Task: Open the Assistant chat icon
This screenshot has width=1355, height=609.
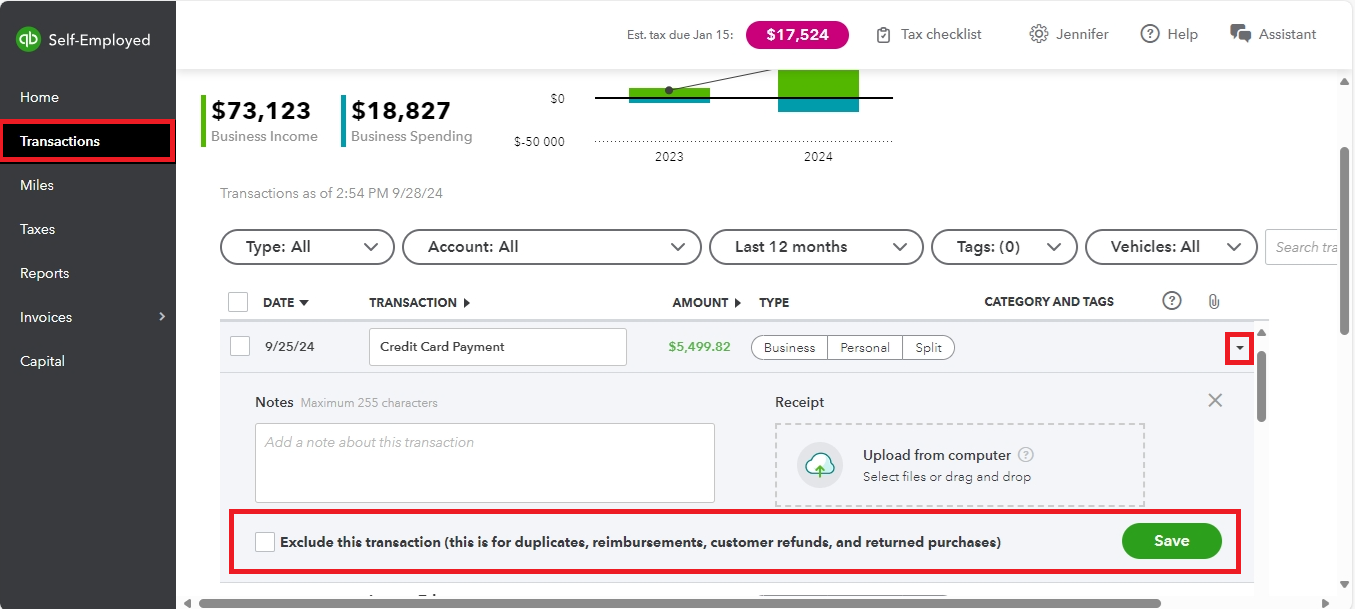Action: (x=1240, y=34)
